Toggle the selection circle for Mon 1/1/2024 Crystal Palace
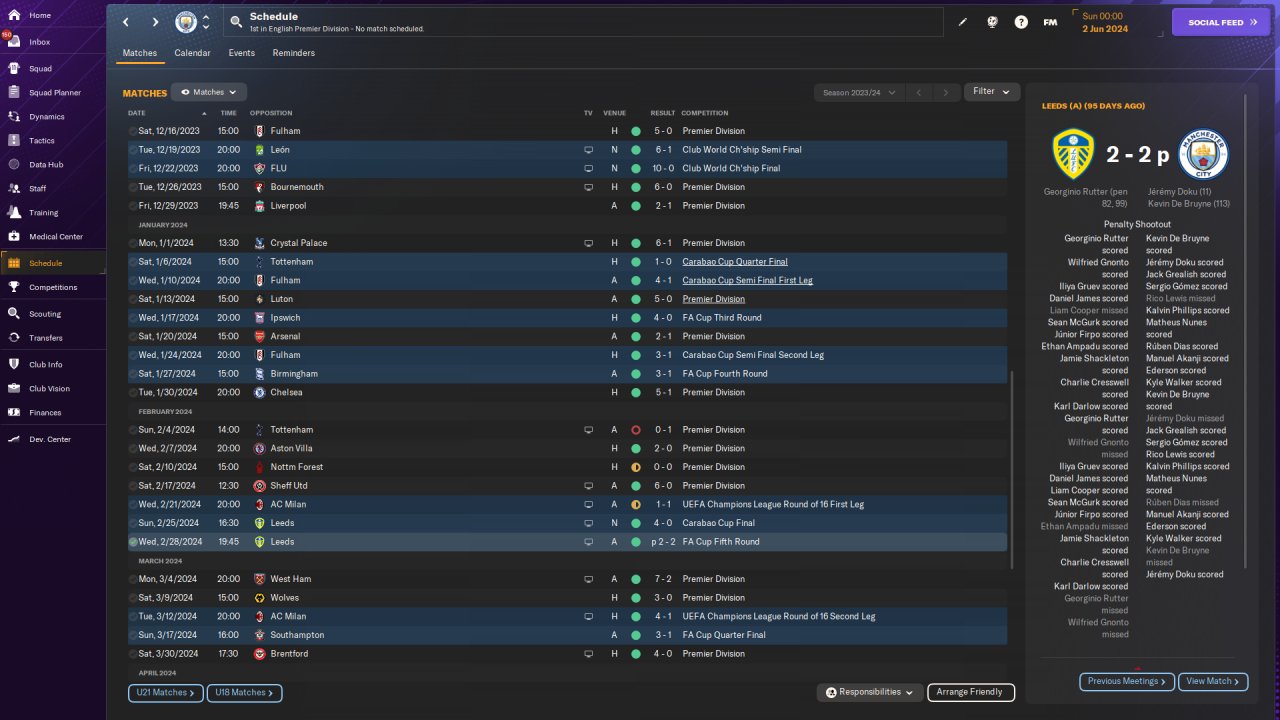The width and height of the screenshot is (1280, 720). point(133,243)
